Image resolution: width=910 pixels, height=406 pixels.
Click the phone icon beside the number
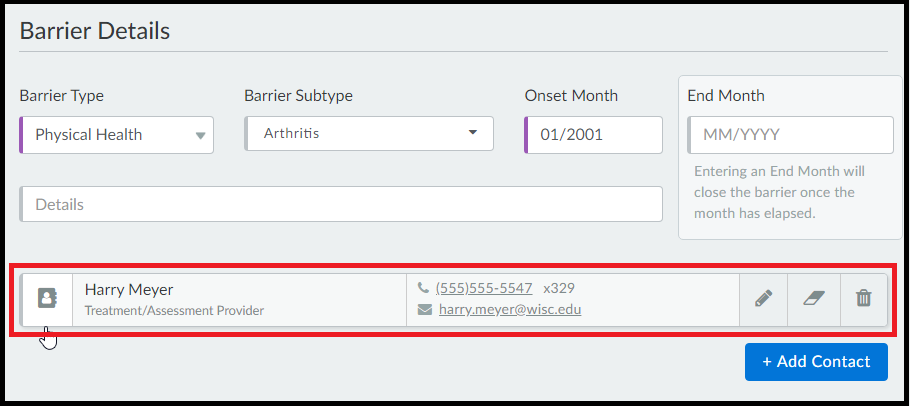[423, 288]
